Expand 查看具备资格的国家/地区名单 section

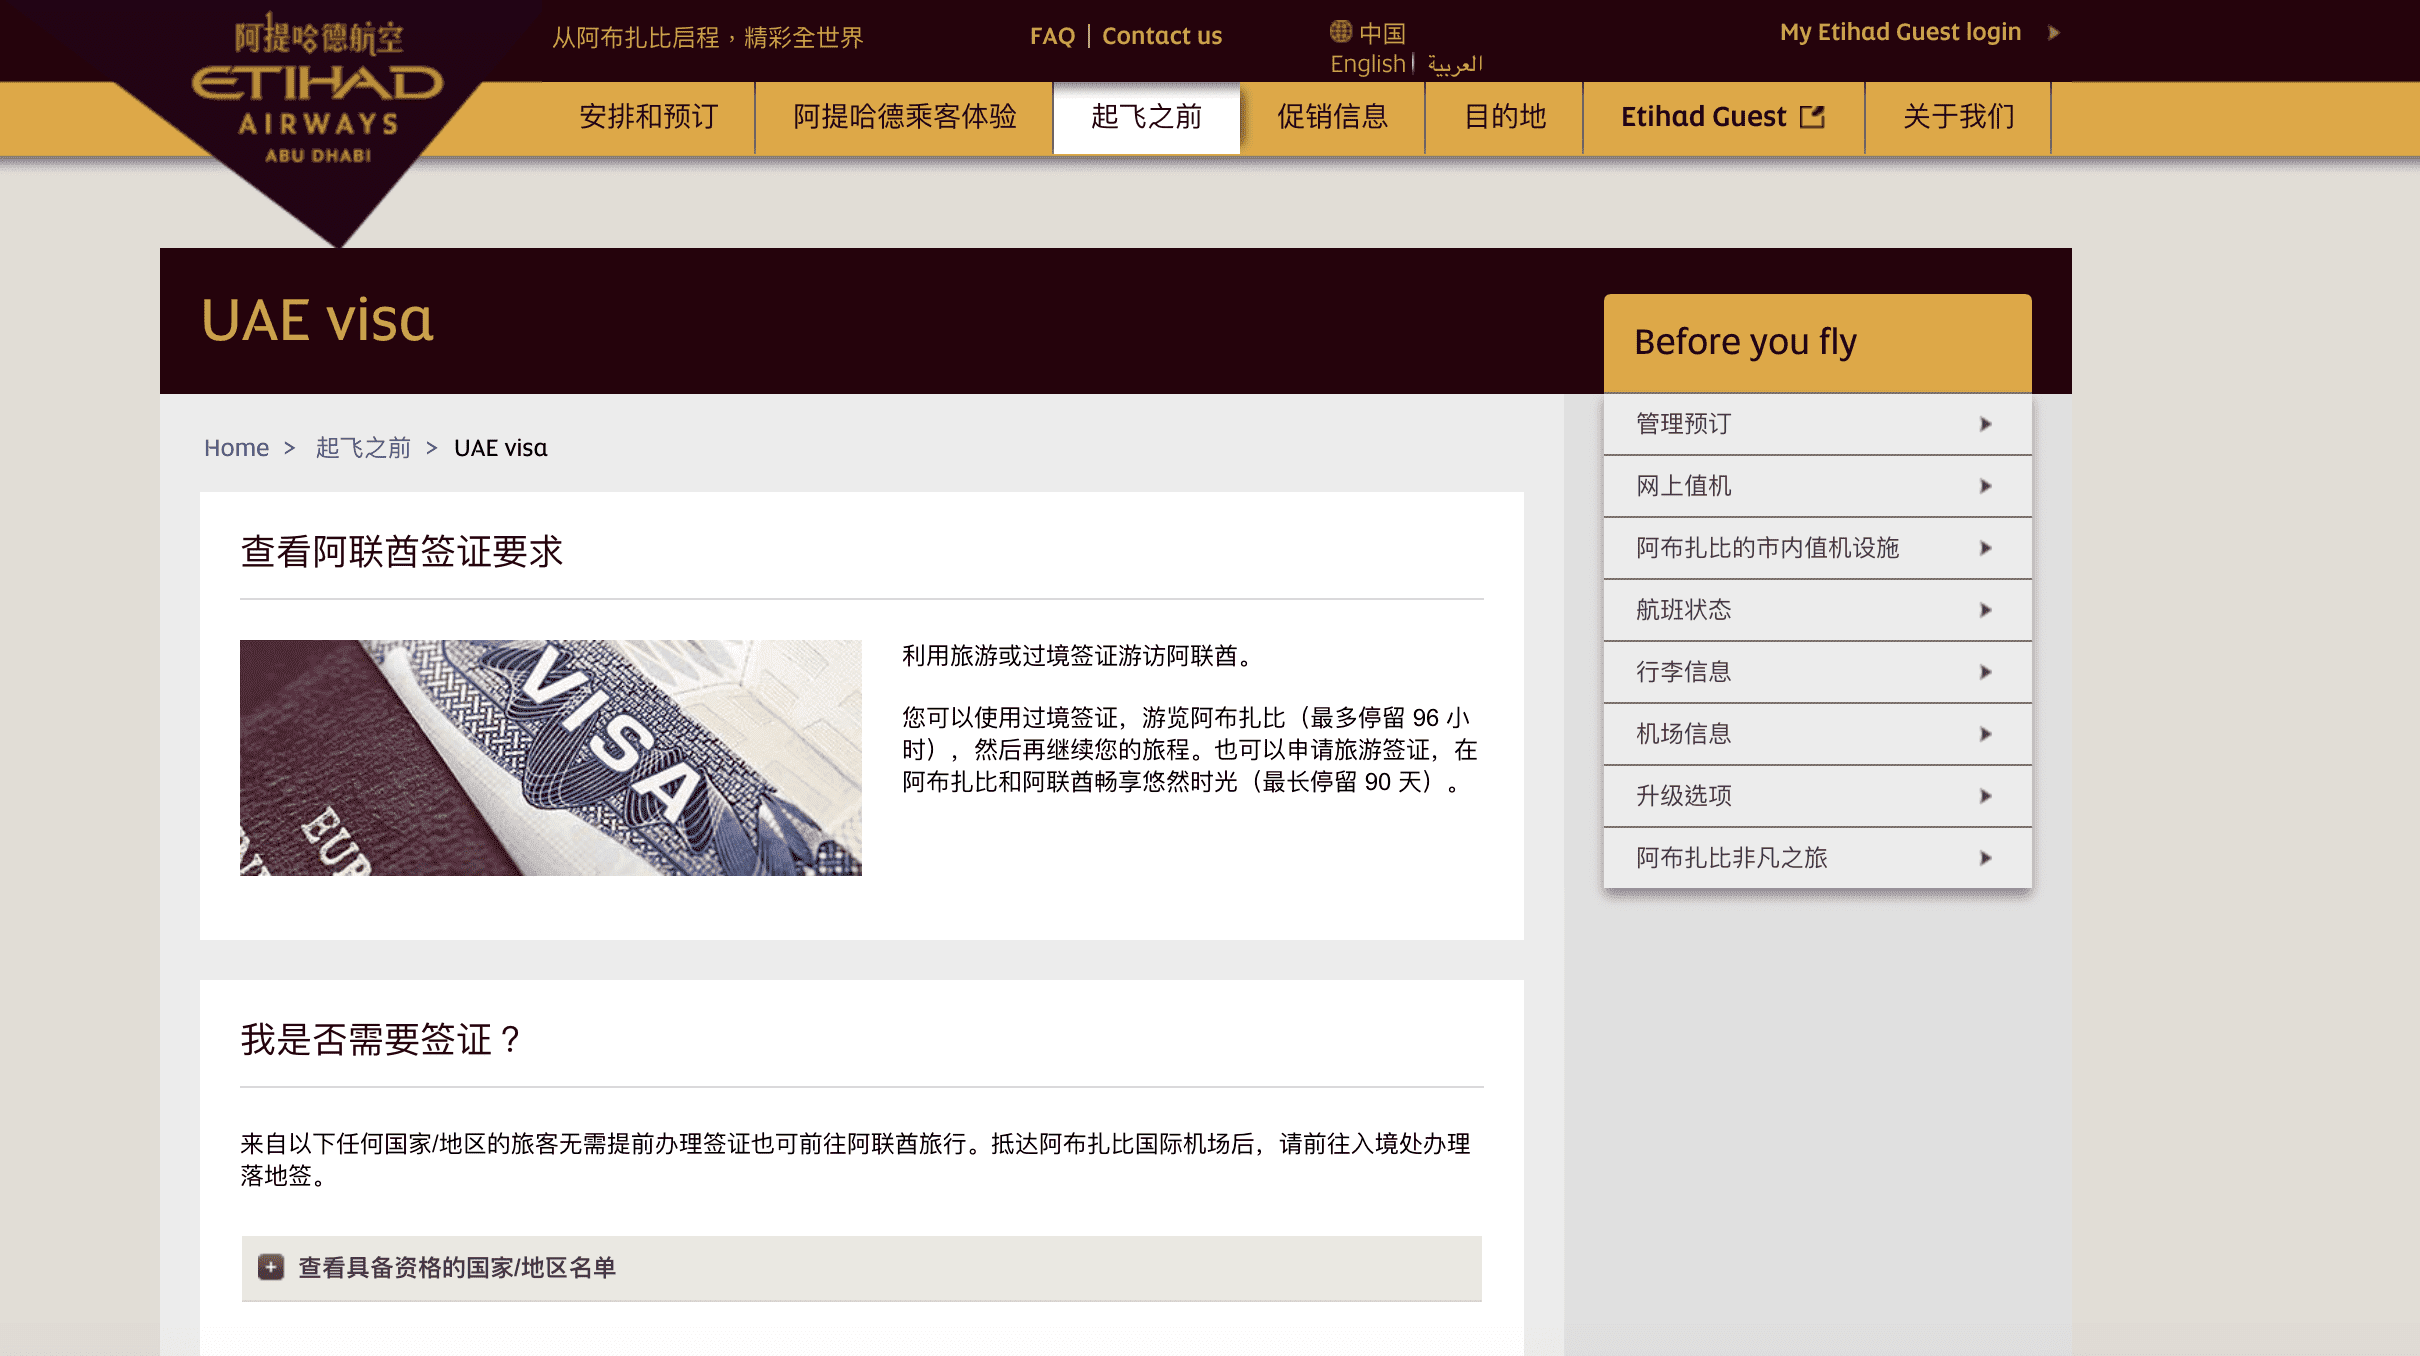(269, 1266)
